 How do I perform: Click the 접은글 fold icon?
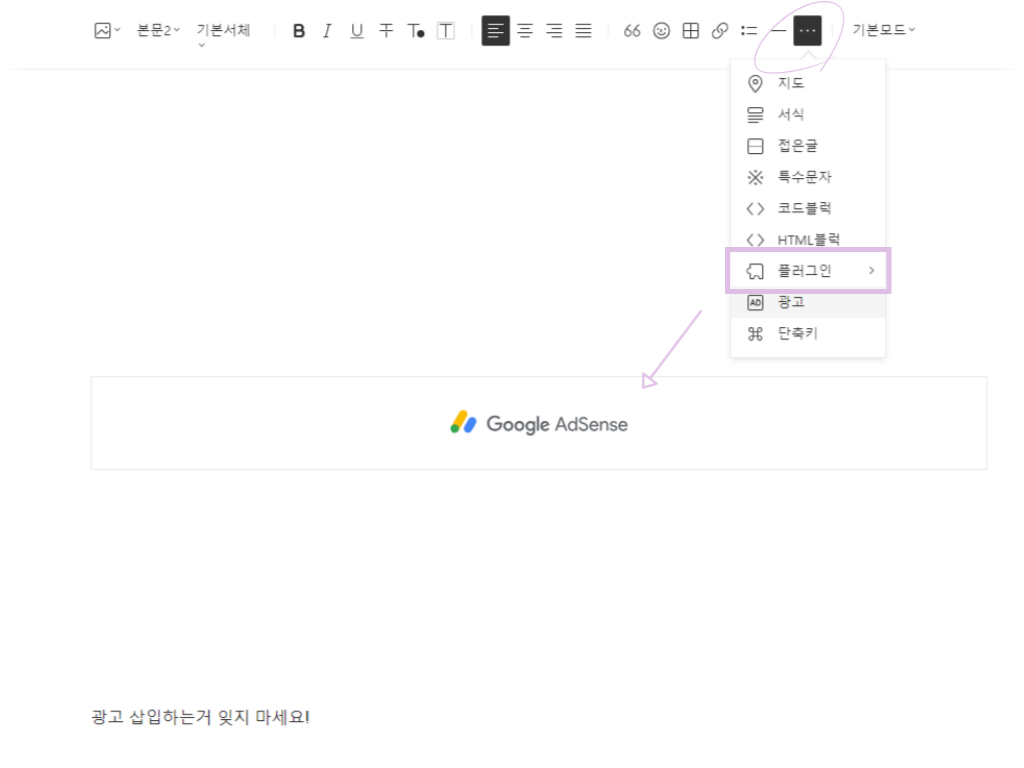click(x=755, y=146)
